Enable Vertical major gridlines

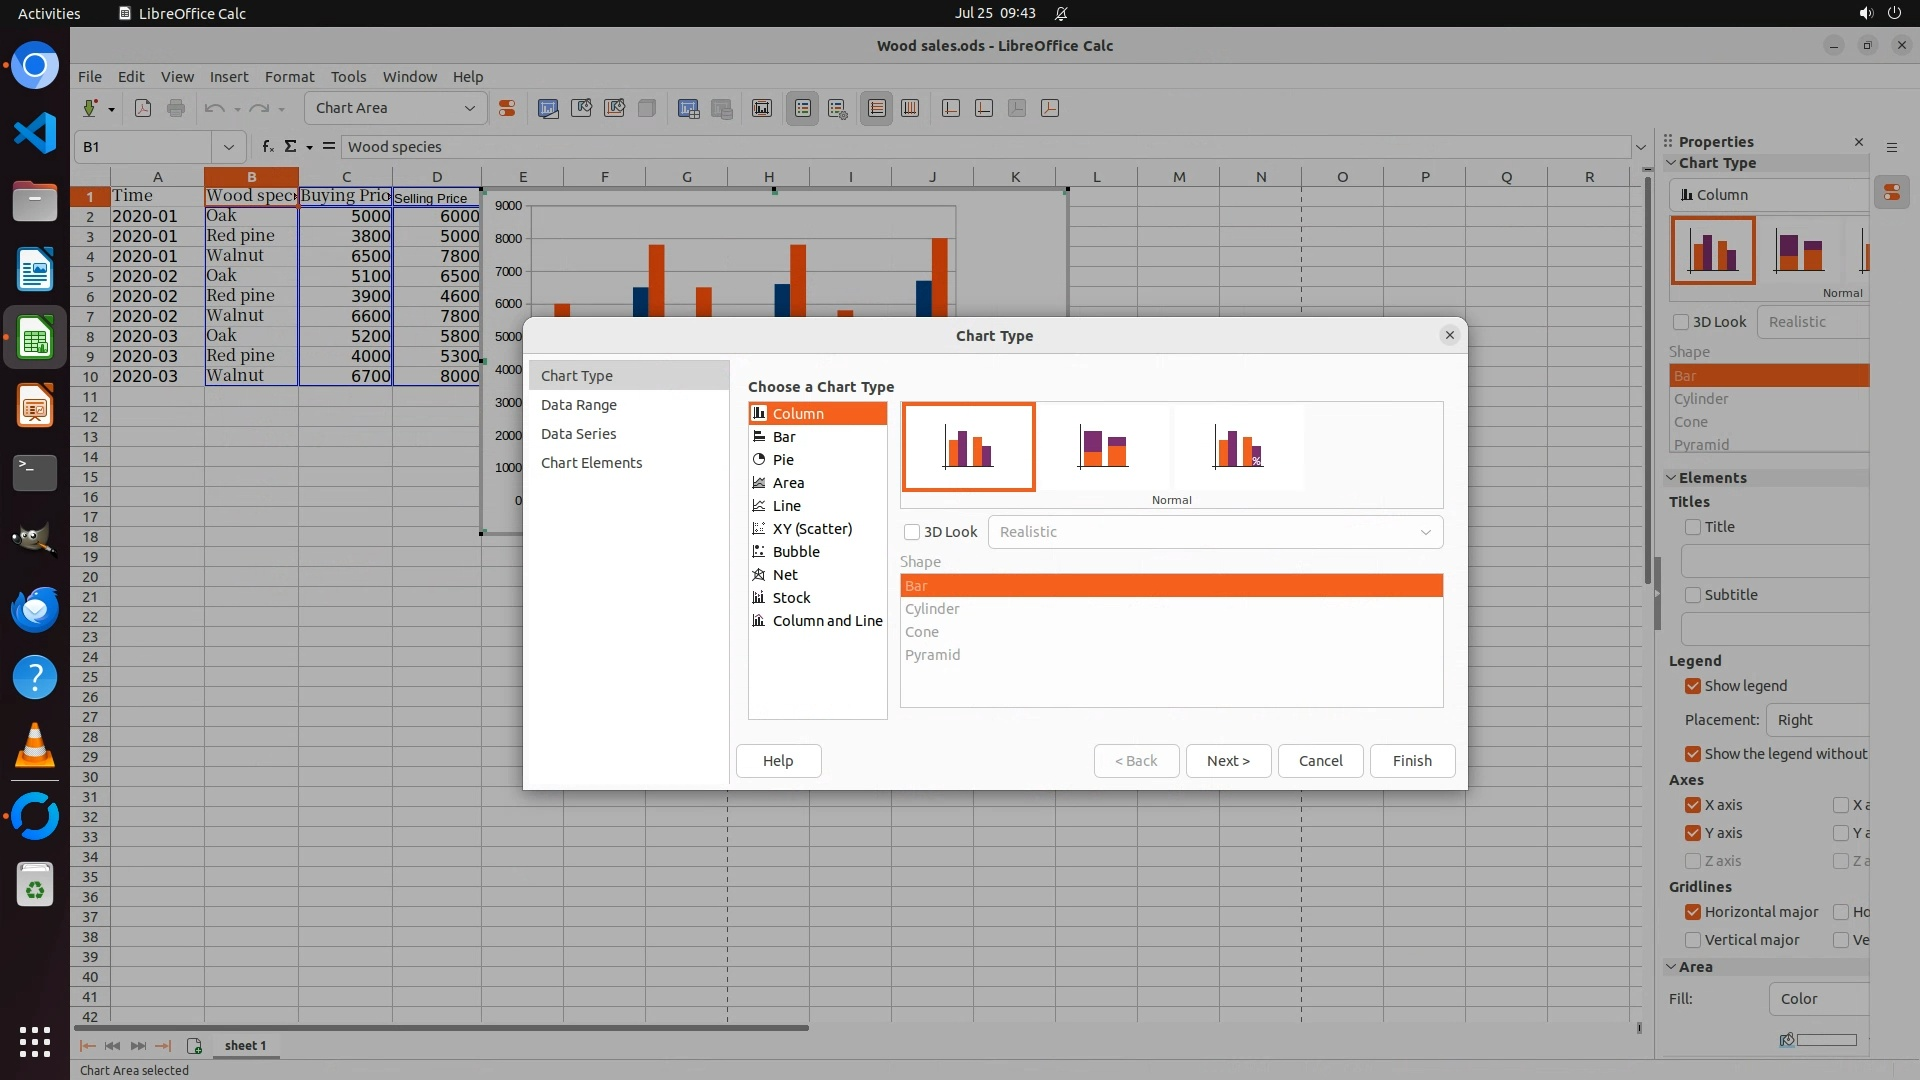(1693, 940)
